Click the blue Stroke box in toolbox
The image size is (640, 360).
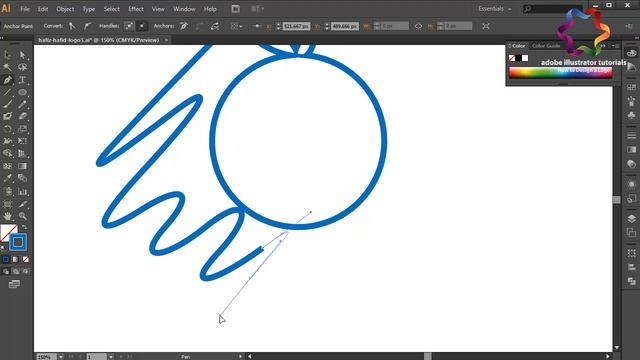coord(18,242)
